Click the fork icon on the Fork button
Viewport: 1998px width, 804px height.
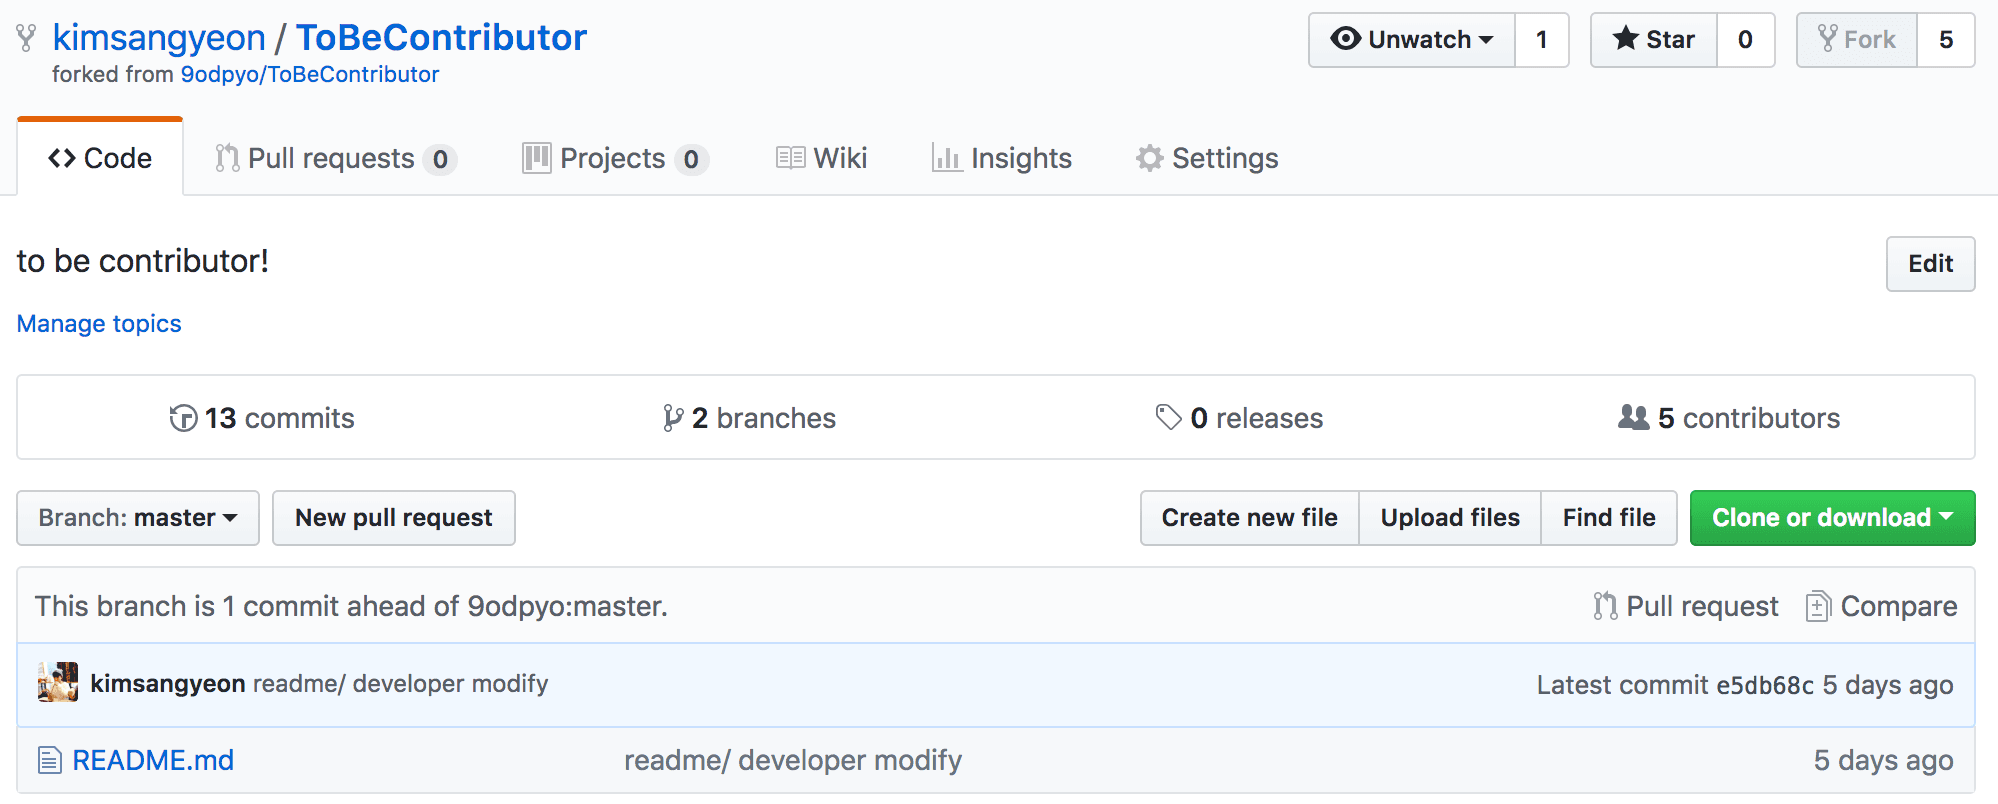pos(1828,39)
